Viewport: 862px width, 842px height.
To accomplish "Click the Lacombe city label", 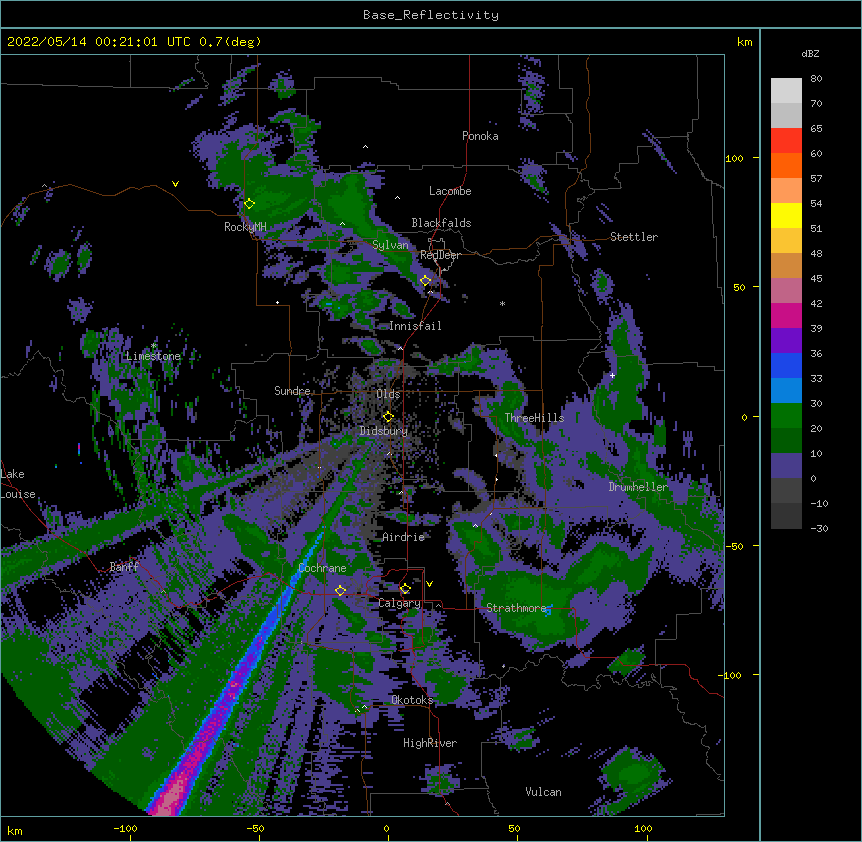I will pos(450,191).
